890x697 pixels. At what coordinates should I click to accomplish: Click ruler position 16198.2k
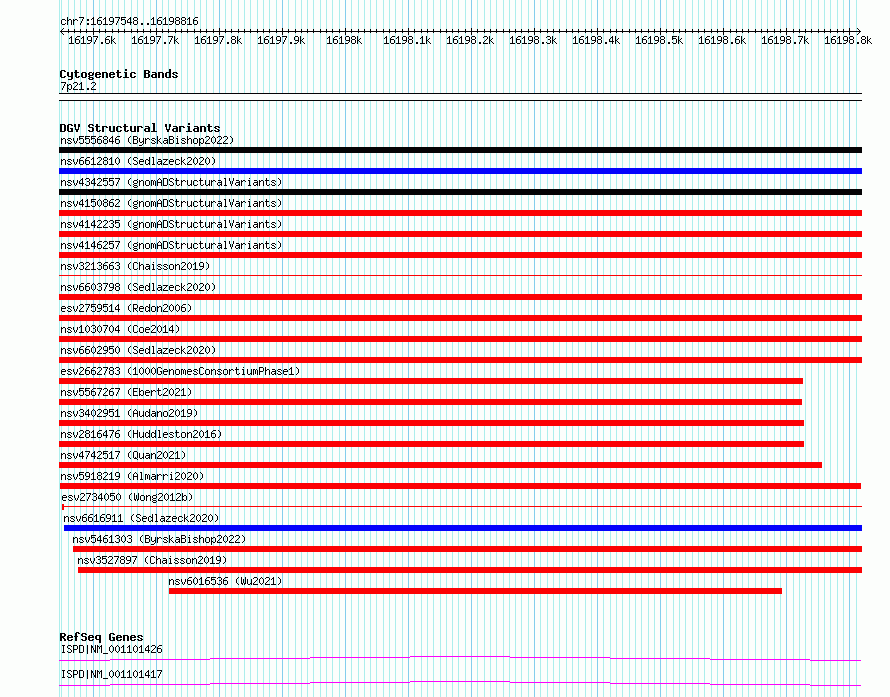pyautogui.click(x=470, y=40)
